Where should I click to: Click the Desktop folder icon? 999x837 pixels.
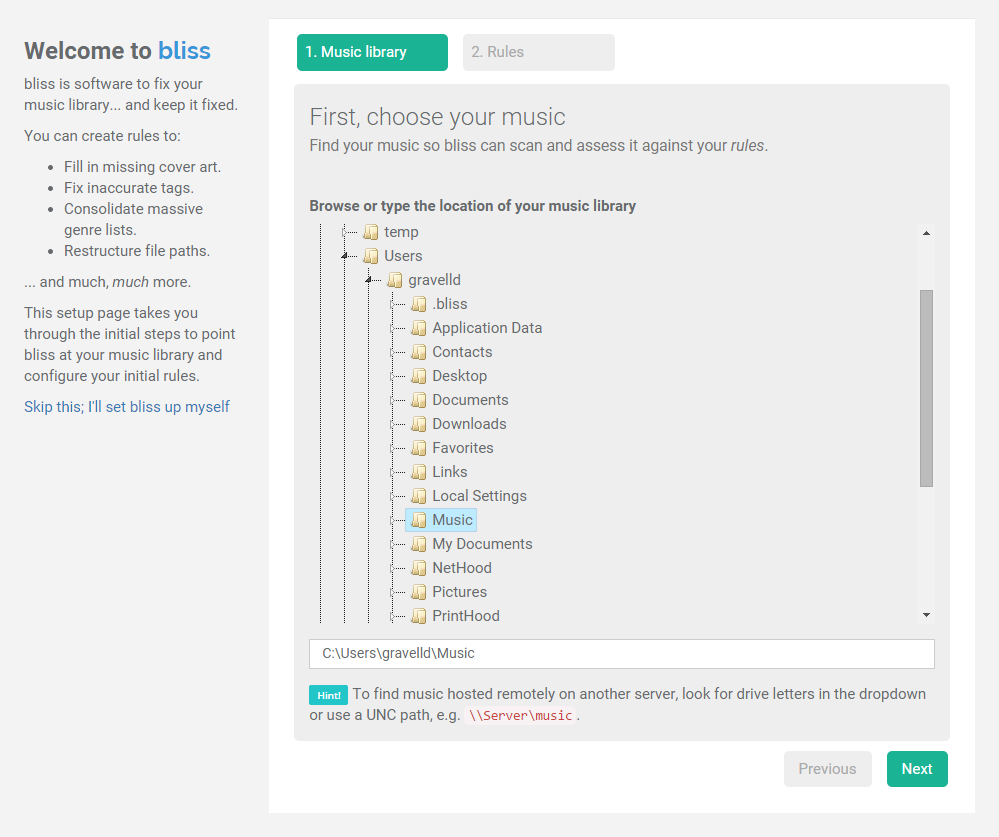(x=419, y=376)
